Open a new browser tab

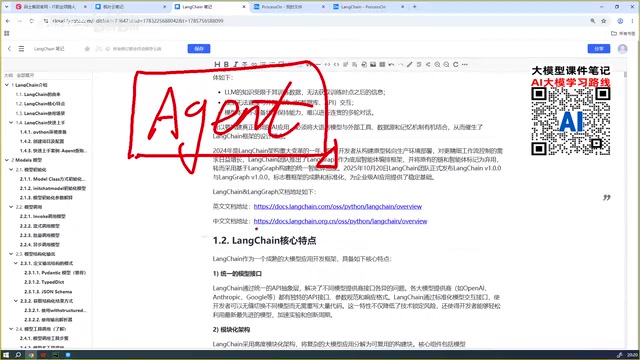point(415,7)
